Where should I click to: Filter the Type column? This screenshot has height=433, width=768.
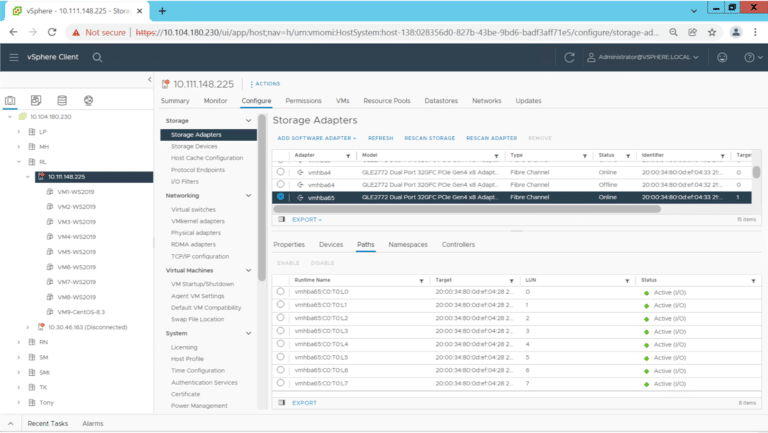pos(585,156)
